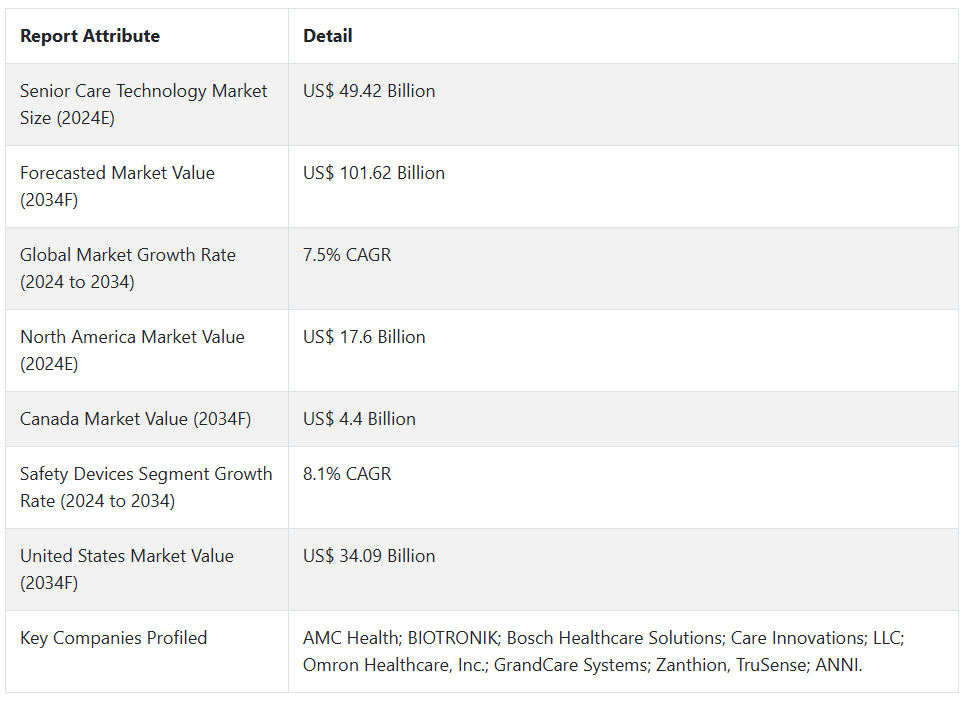Select Forecasted Market Value (2034F) cell
The image size is (965, 701).
pos(147,186)
